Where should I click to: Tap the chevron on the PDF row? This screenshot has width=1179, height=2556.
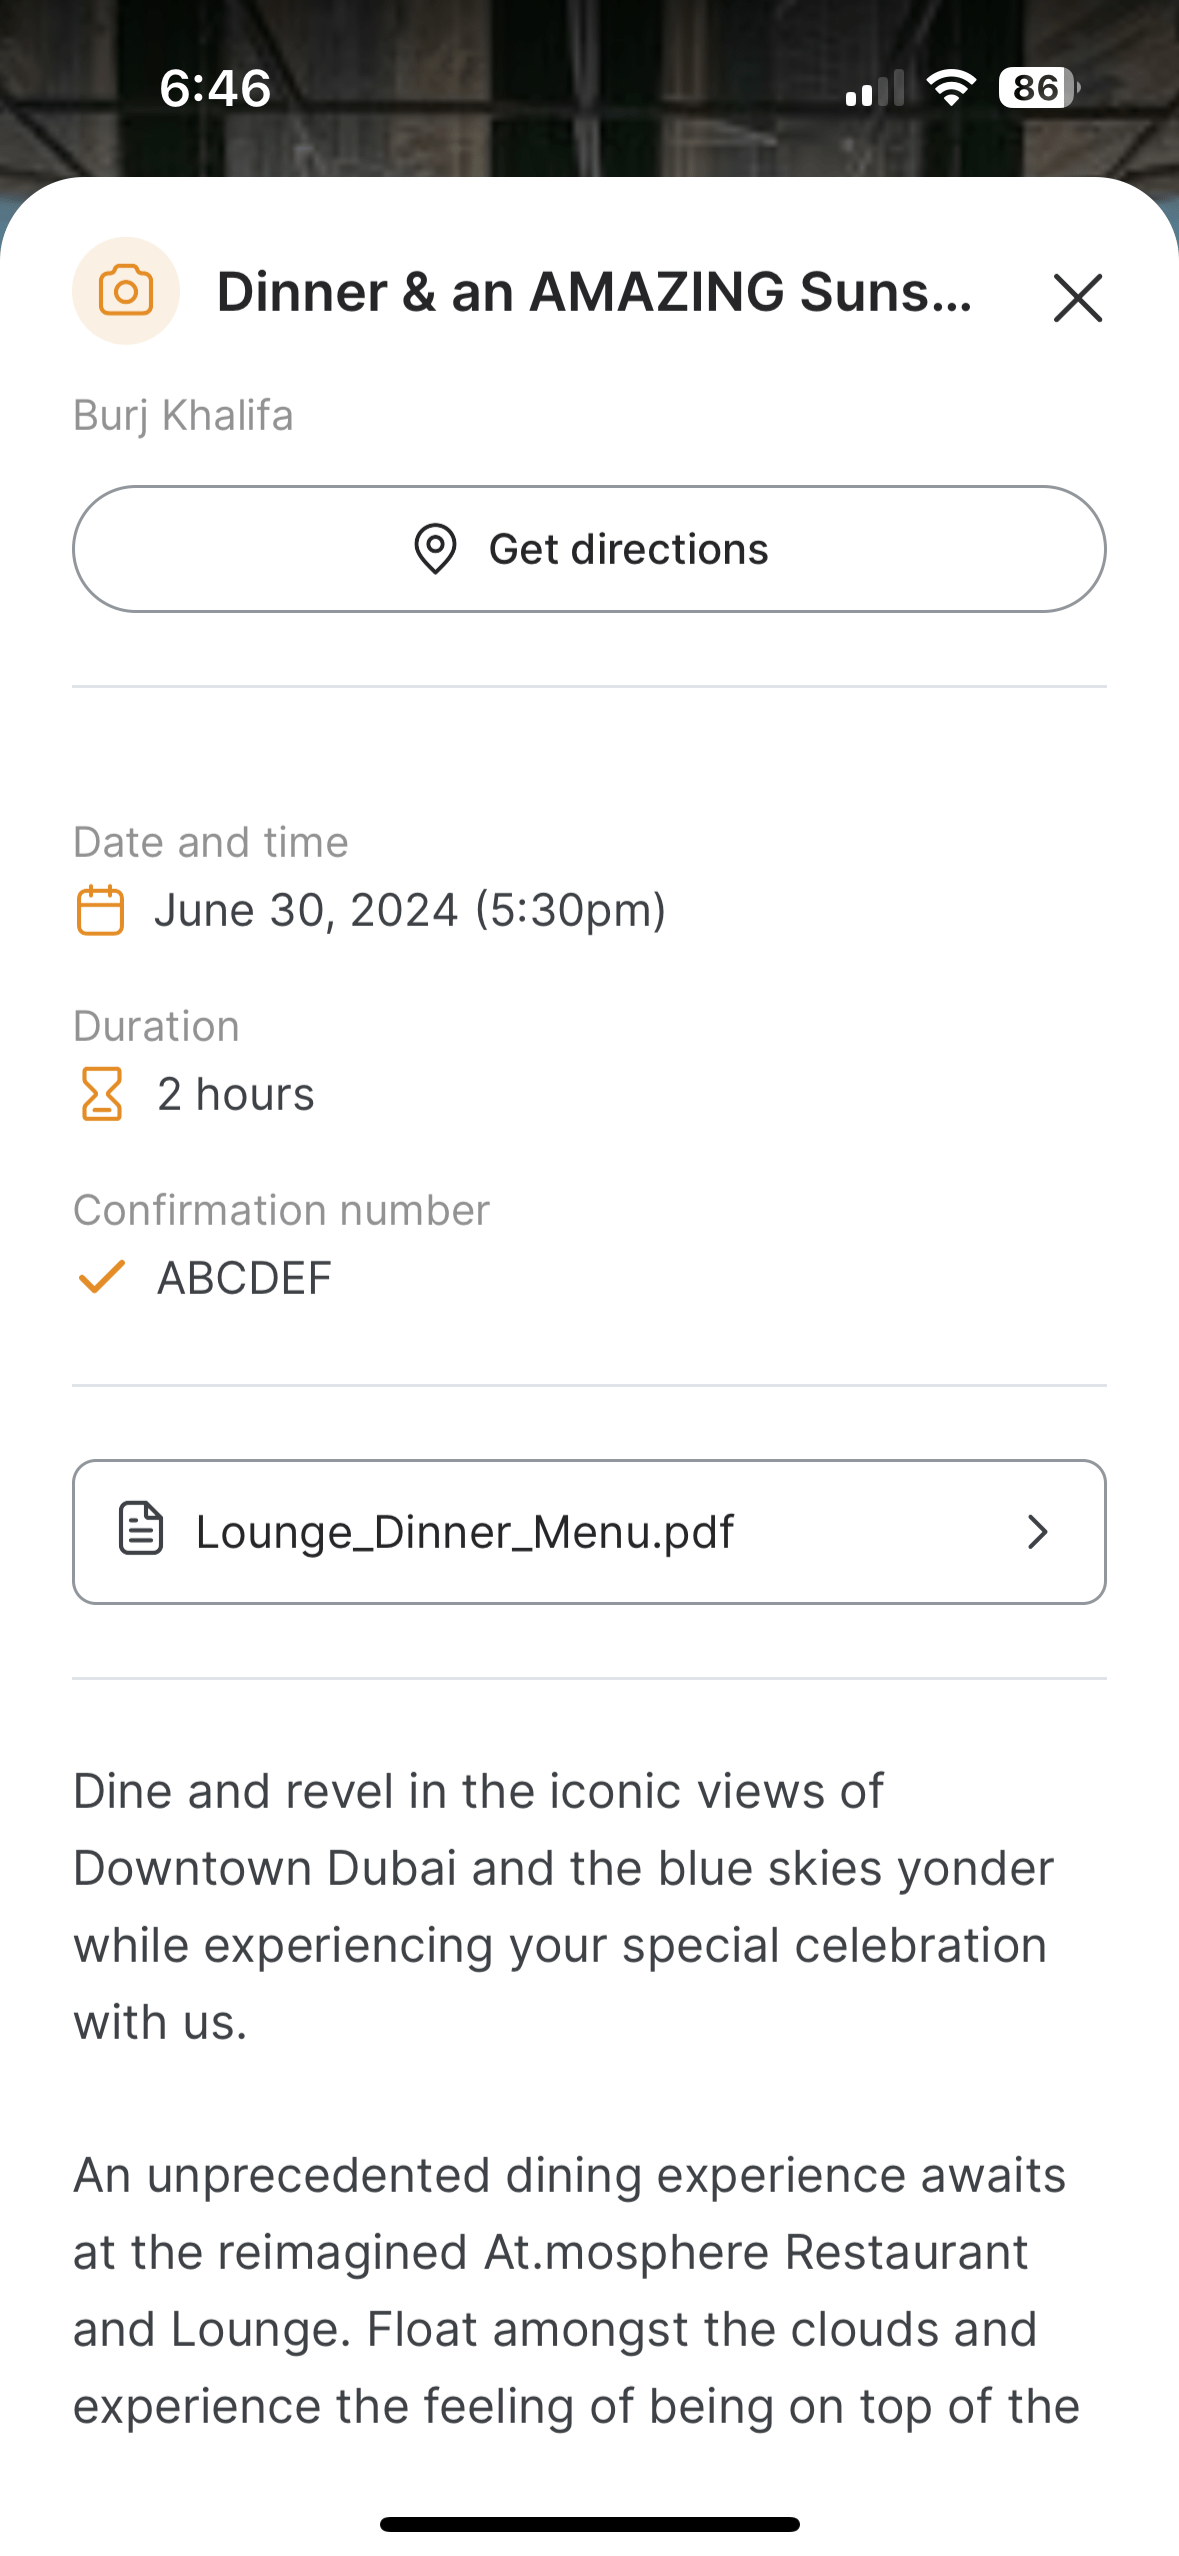[x=1038, y=1532]
